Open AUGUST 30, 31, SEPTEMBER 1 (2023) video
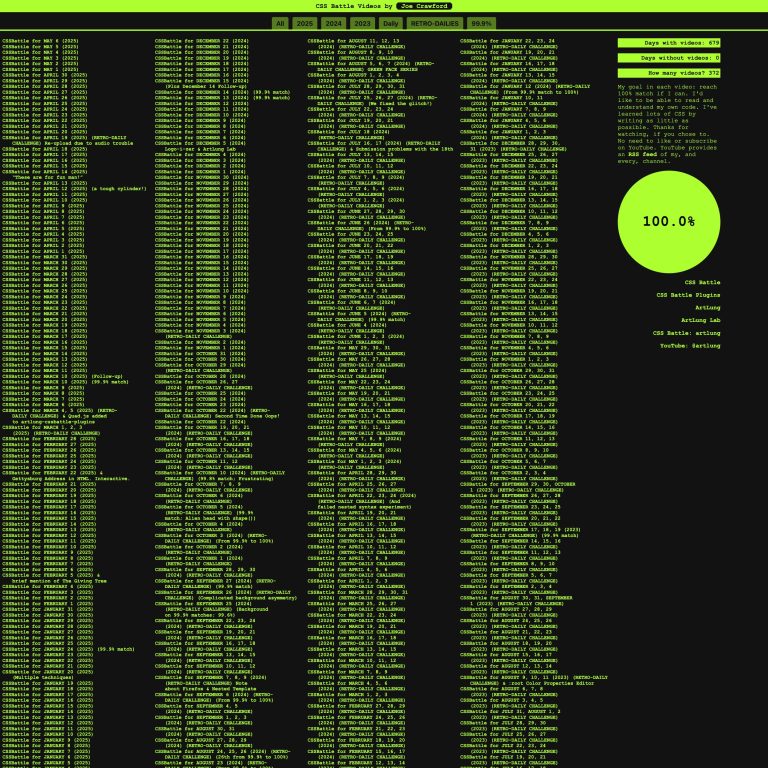Viewport: 768px width, 768px height. 516,600
